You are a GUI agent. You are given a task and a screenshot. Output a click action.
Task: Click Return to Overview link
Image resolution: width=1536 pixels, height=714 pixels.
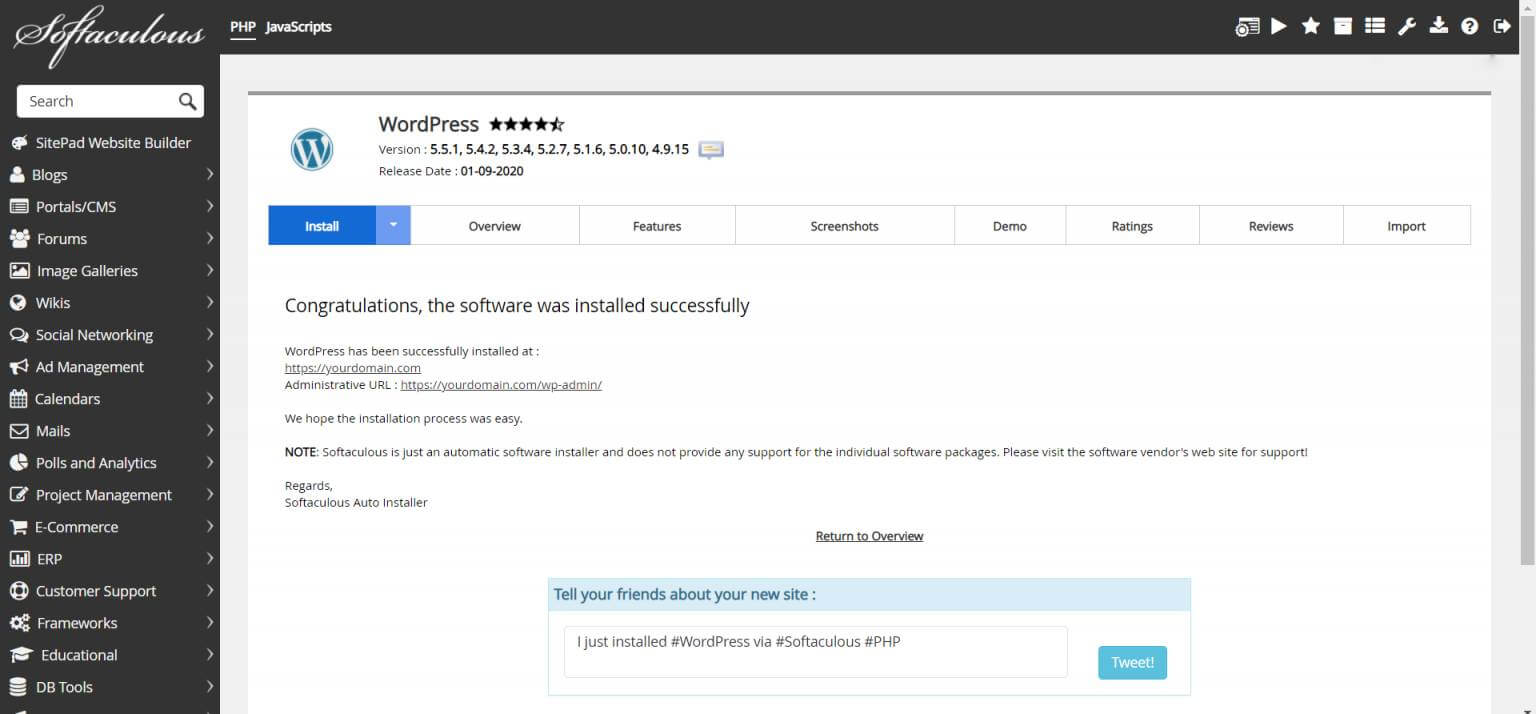pyautogui.click(x=869, y=536)
